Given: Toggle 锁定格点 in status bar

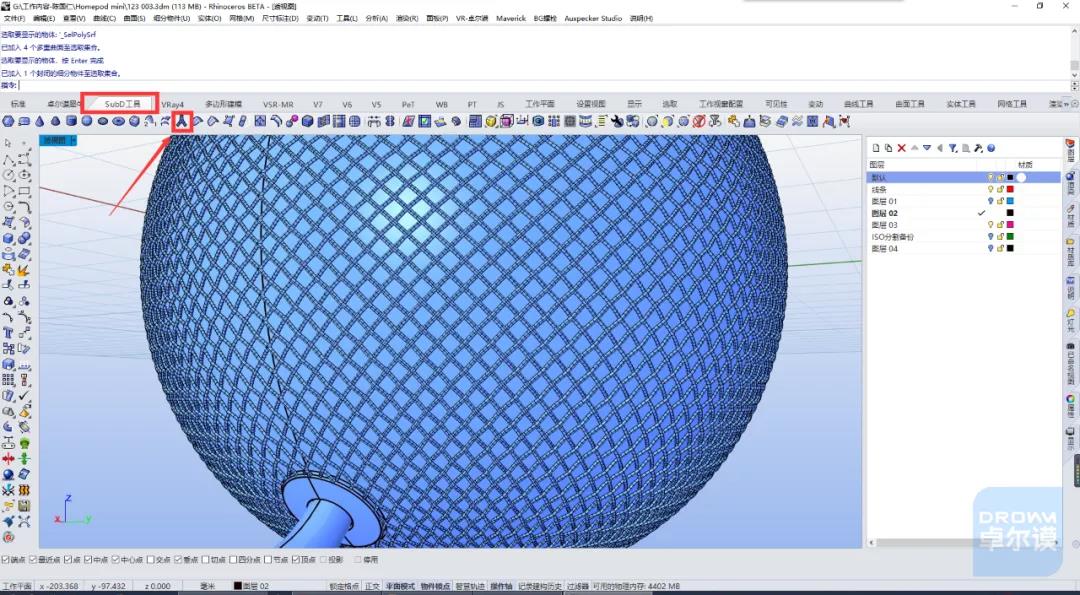Looking at the screenshot, I should [x=344, y=586].
